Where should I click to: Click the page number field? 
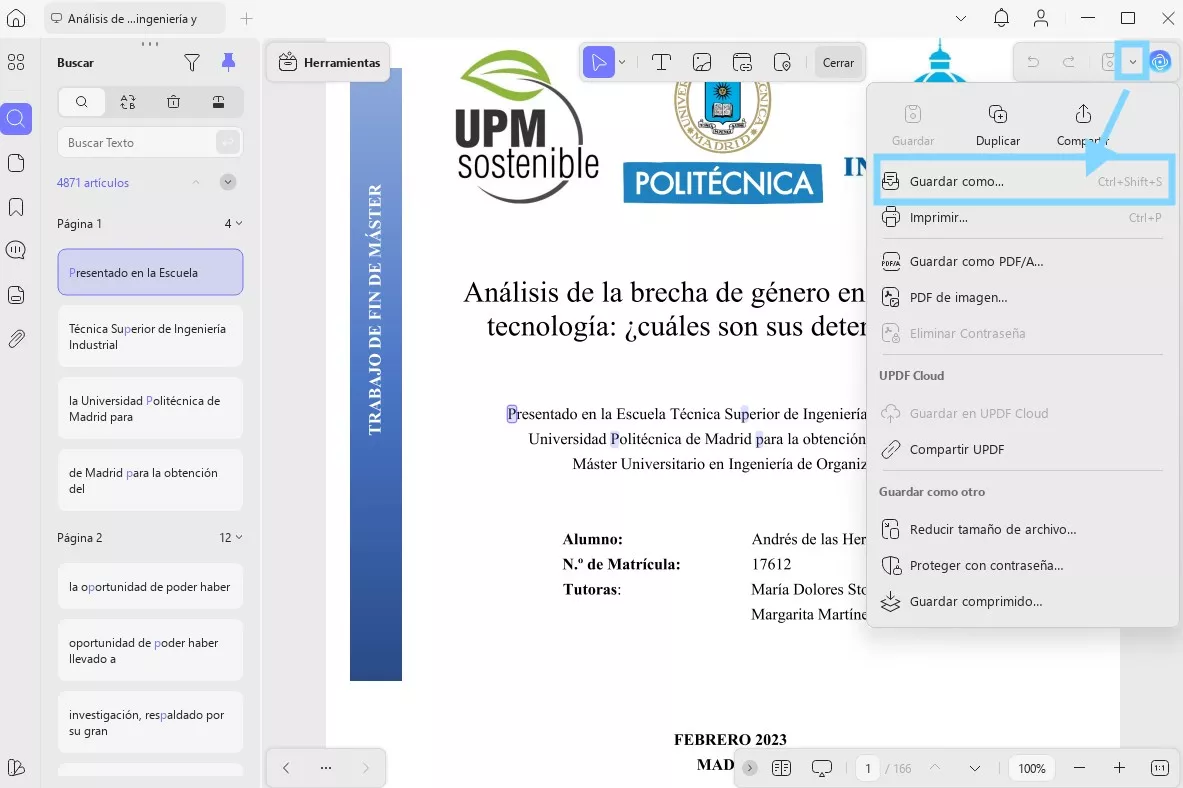868,768
